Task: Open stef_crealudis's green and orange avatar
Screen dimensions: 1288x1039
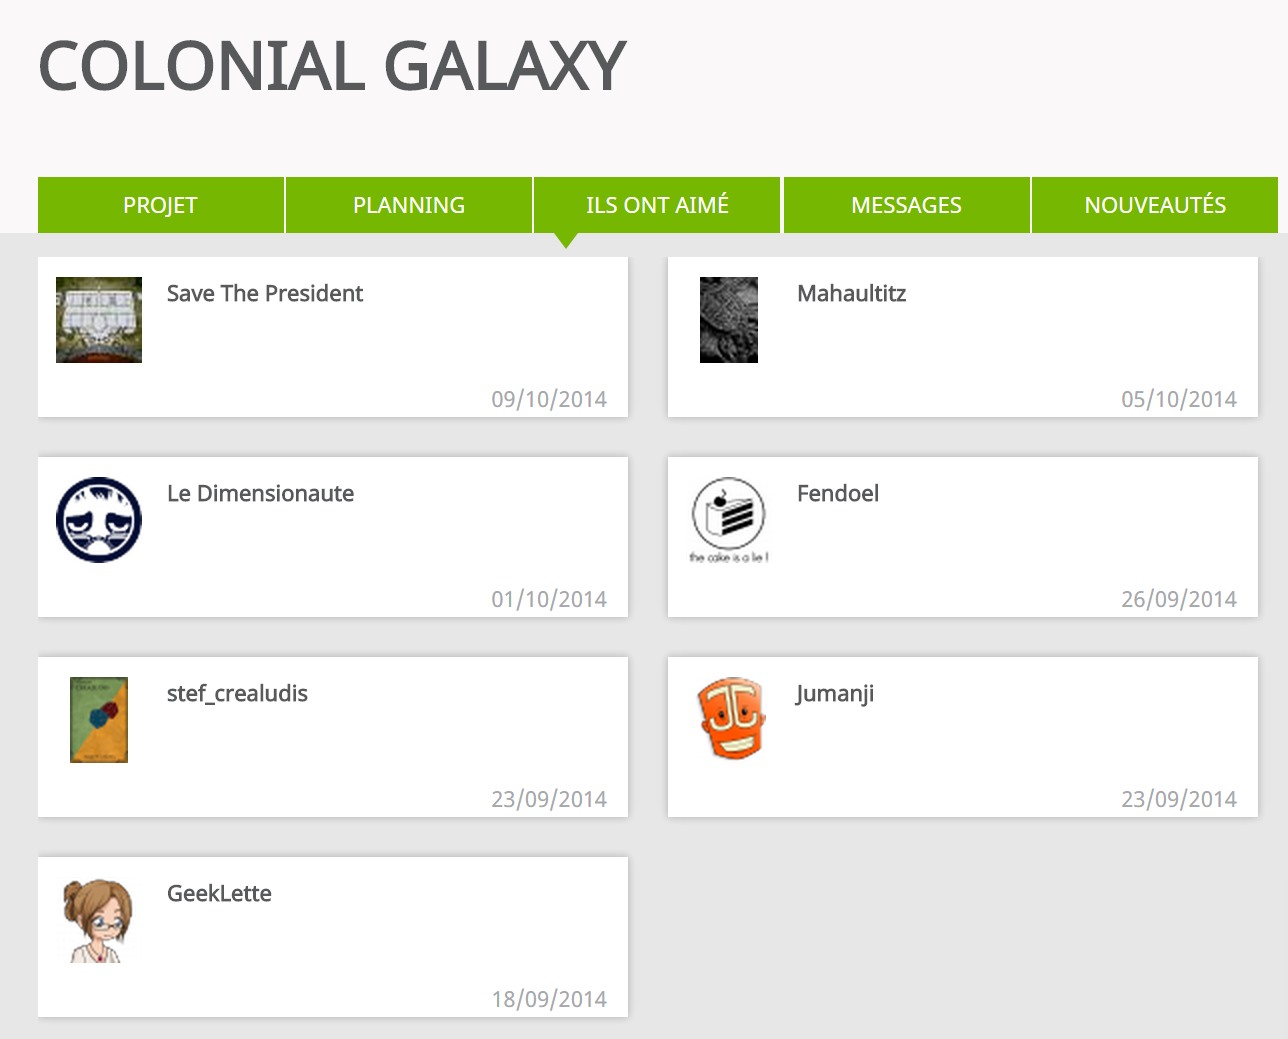Action: [99, 720]
